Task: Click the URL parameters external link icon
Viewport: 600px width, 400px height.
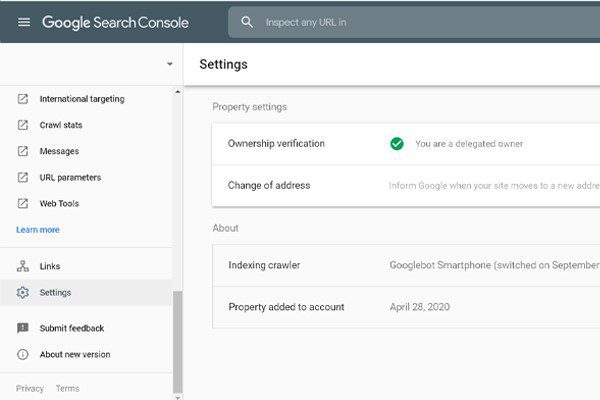Action: (x=23, y=177)
